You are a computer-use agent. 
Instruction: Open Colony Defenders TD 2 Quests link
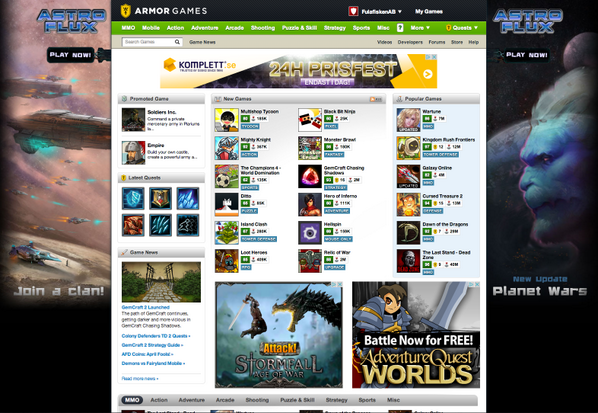coord(156,336)
